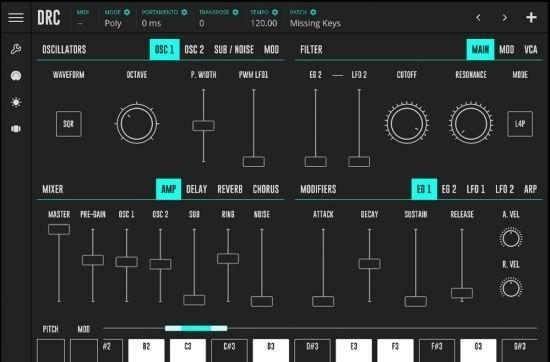The image size is (550, 362).
Task: Switch to the OSC 2 tab
Action: [x=194, y=49]
